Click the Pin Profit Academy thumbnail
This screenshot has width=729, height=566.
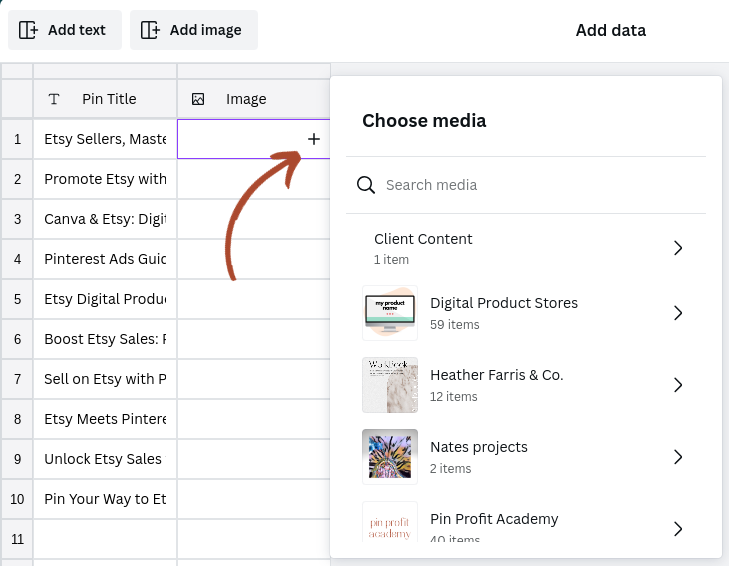390,522
